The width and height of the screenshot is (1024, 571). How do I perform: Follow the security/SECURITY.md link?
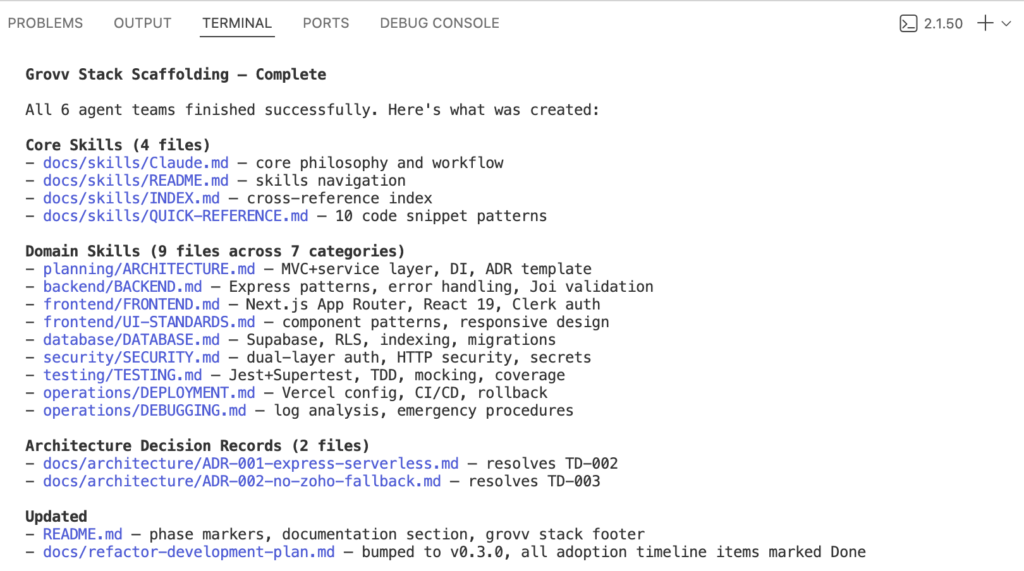(x=131, y=358)
